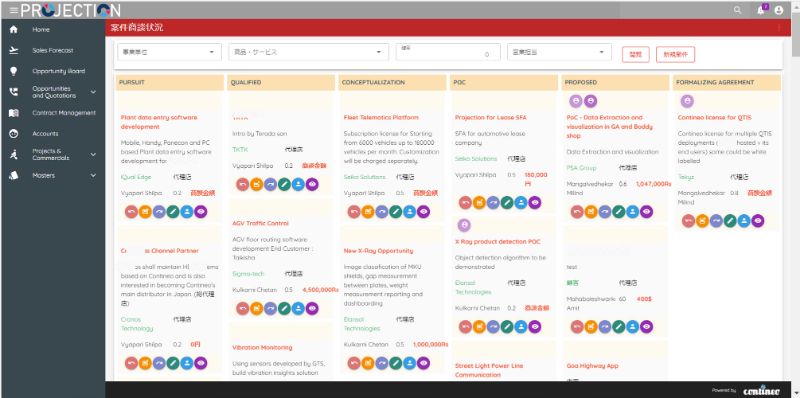Open the iQual Edge account link
The width and height of the screenshot is (800, 398).
136,177
